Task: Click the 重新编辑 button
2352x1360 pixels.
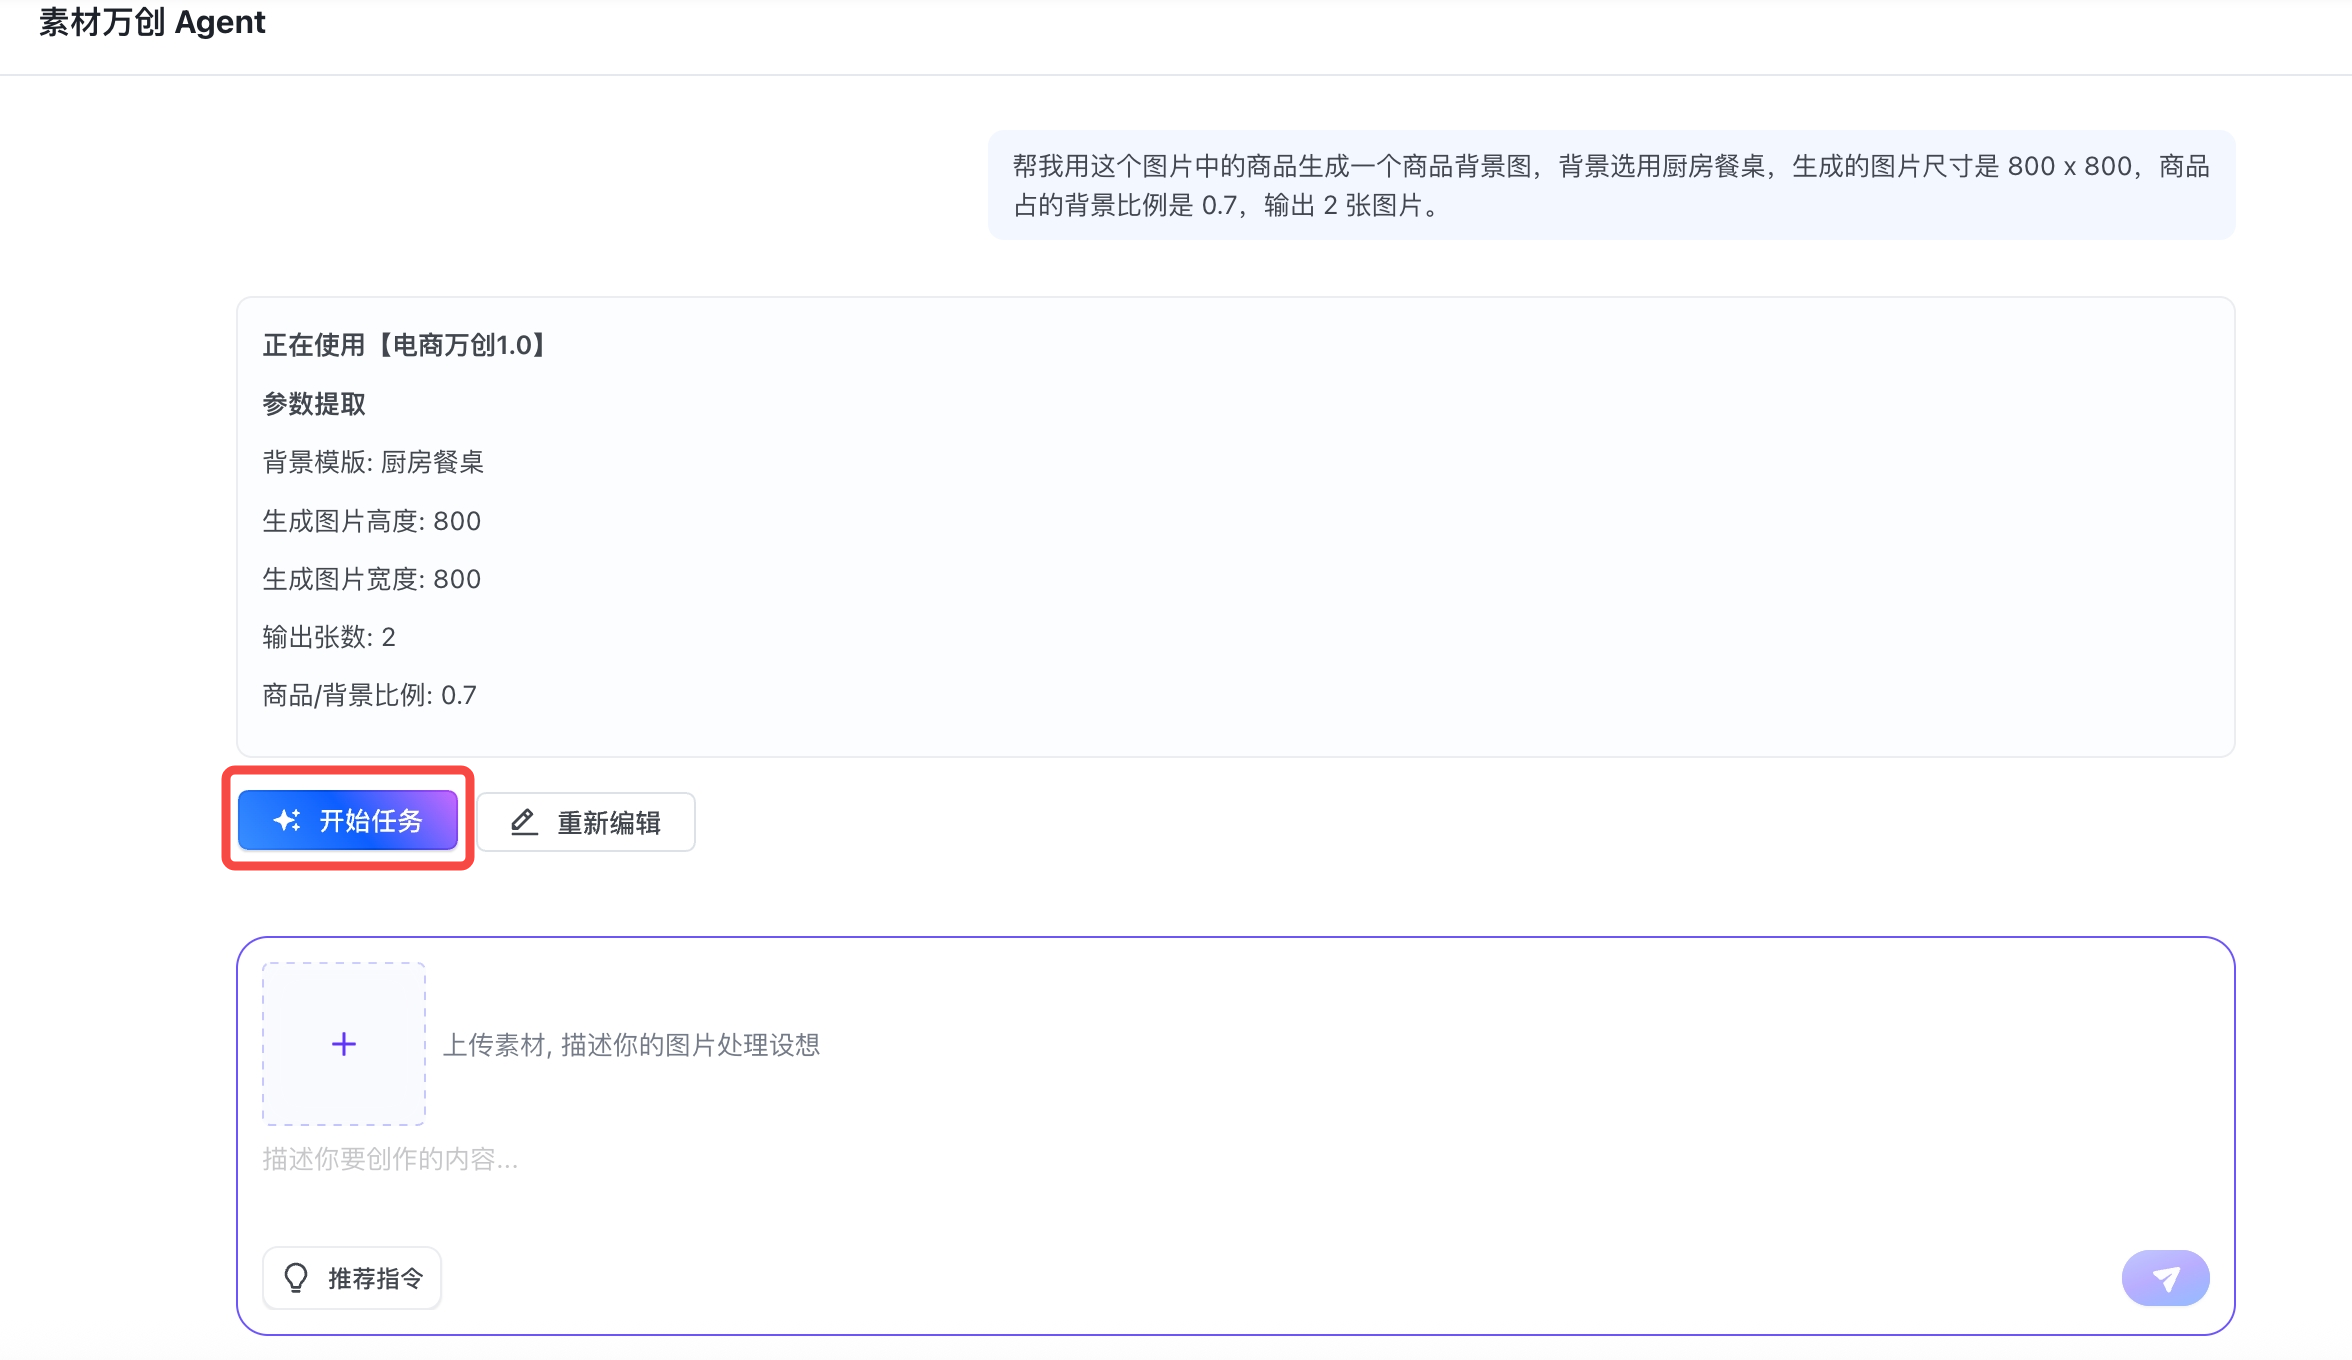Action: coord(586,822)
